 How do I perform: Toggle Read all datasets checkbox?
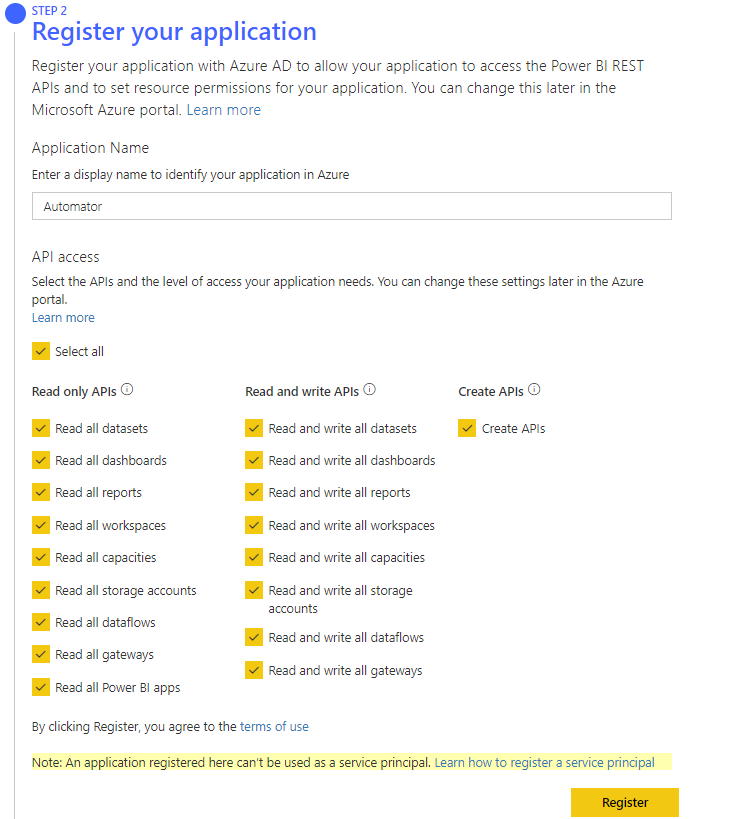[x=41, y=428]
